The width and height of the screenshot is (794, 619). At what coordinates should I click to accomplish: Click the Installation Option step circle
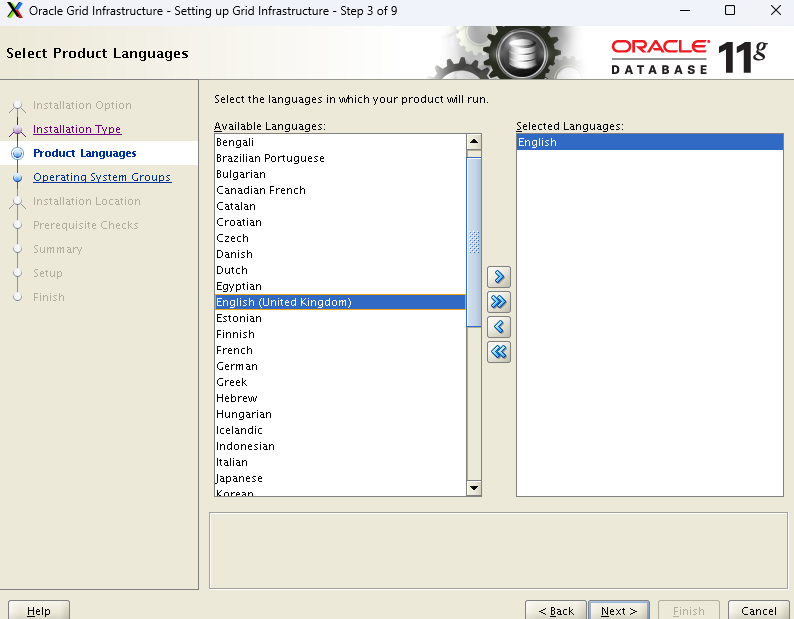point(17,105)
